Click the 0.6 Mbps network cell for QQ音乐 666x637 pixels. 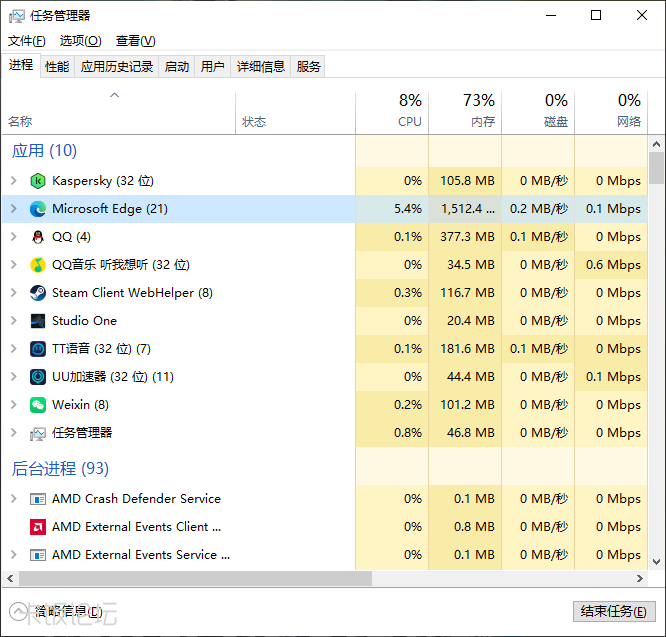613,265
